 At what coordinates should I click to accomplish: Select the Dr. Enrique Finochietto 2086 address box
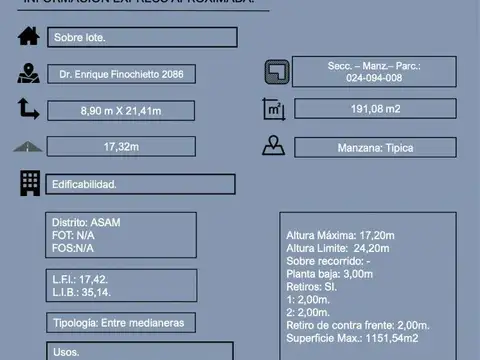pyautogui.click(x=121, y=74)
